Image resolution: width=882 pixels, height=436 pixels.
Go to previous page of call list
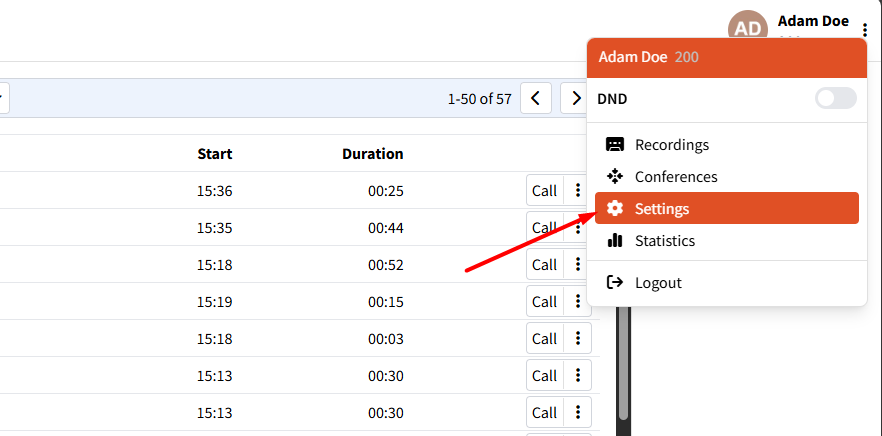tap(536, 99)
